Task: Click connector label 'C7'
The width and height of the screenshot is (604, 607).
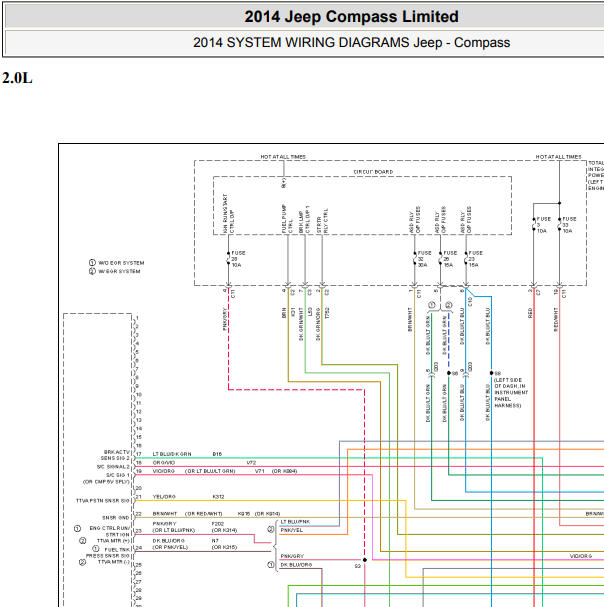Action: [539, 293]
